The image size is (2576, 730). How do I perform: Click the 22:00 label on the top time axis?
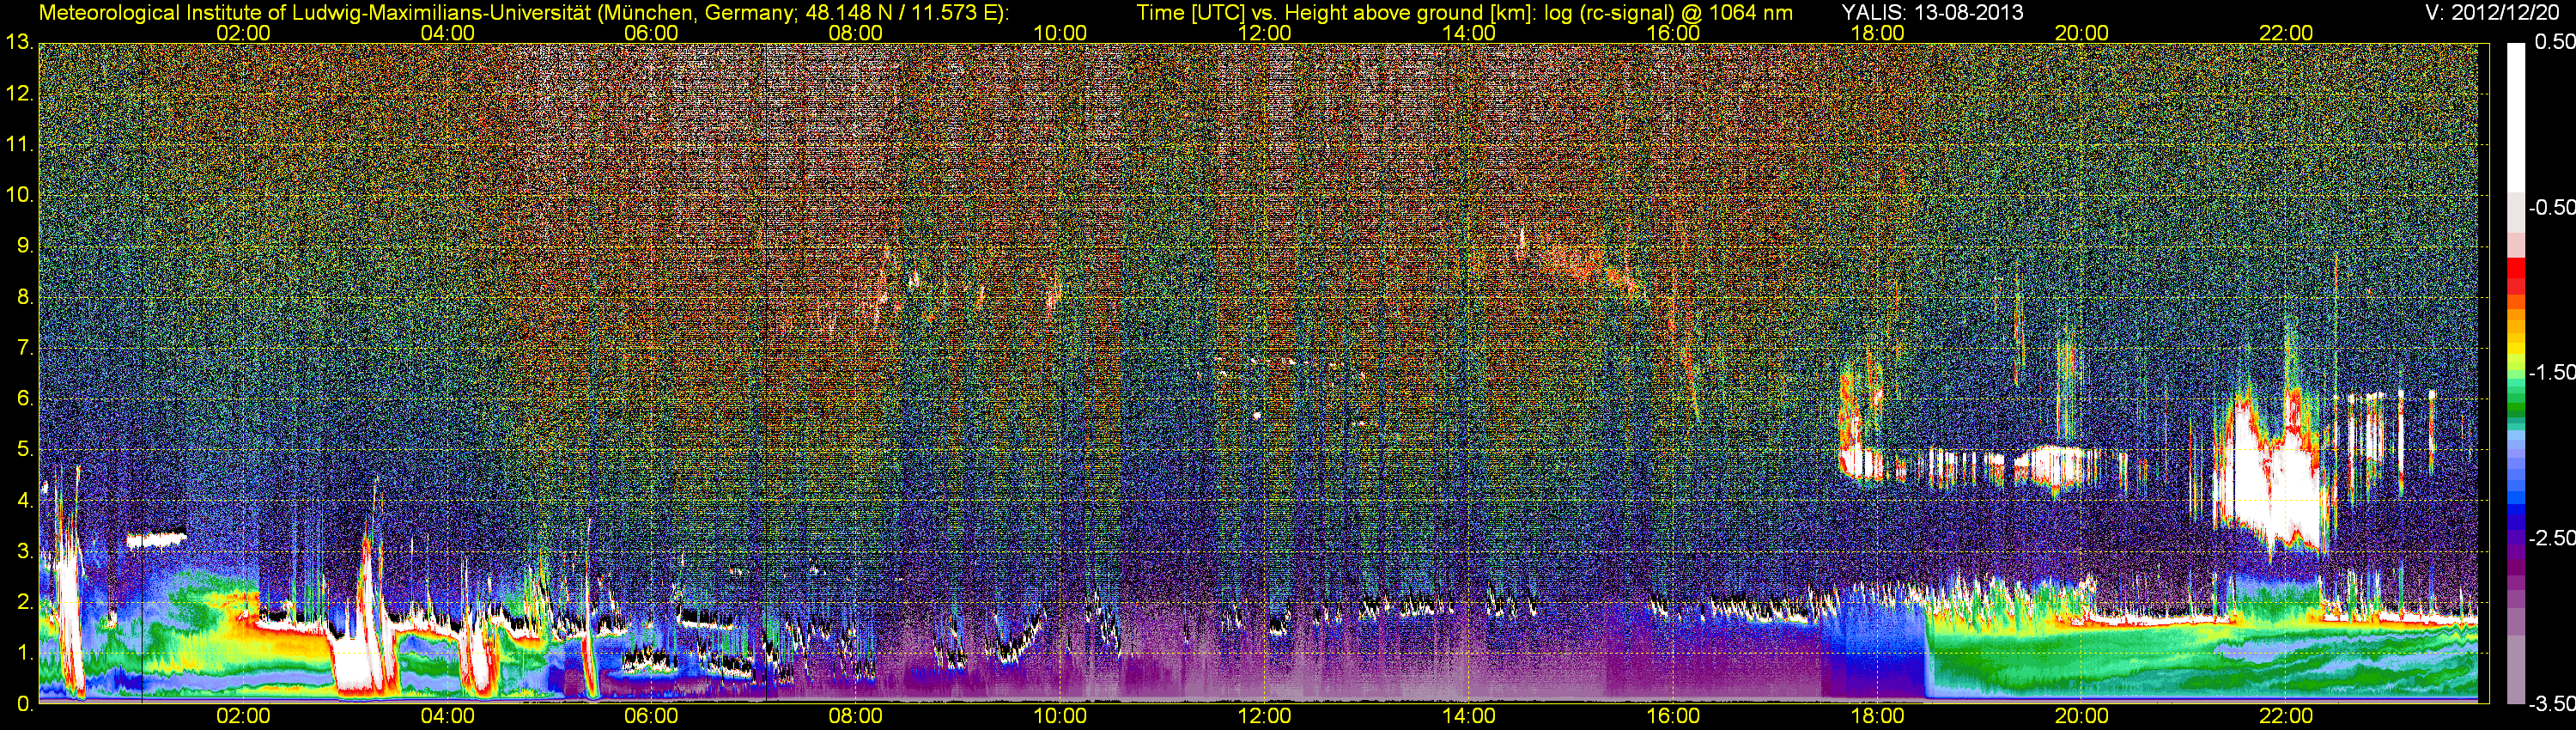coord(2286,33)
